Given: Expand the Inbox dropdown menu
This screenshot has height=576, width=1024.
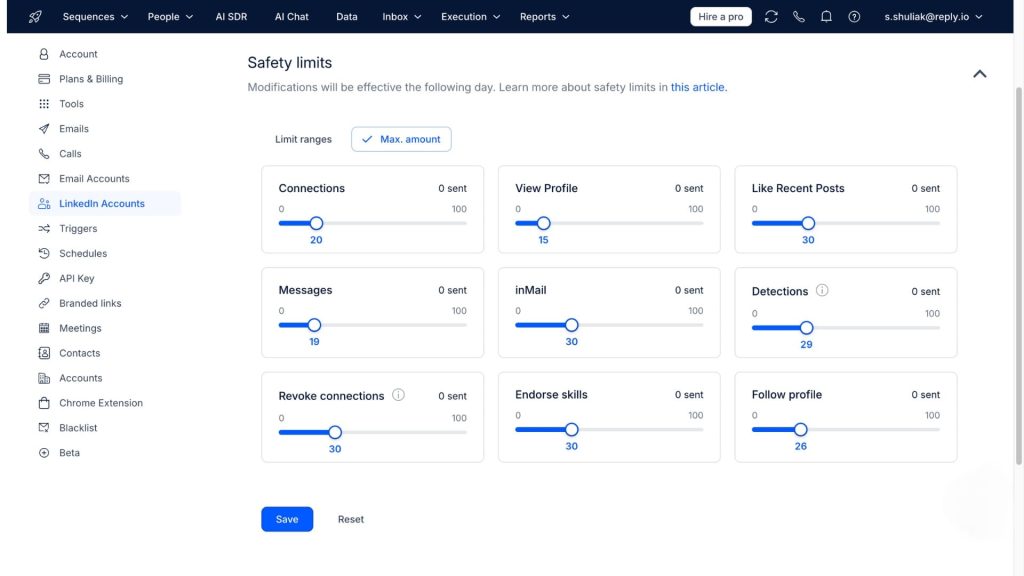Looking at the screenshot, I should point(402,17).
